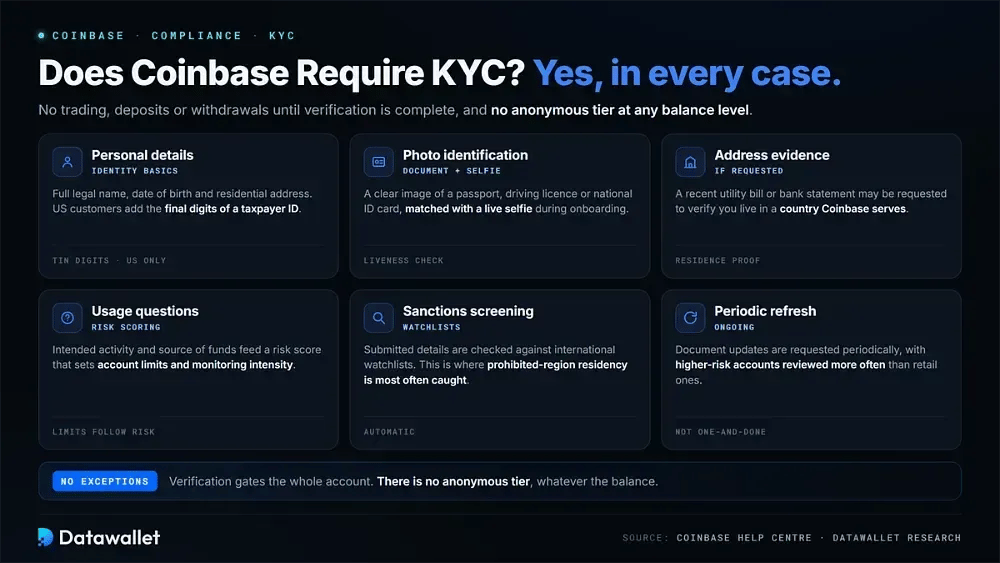Click the 'IDENTITY BASICS' subtitle
The image size is (1000, 563).
(135, 171)
